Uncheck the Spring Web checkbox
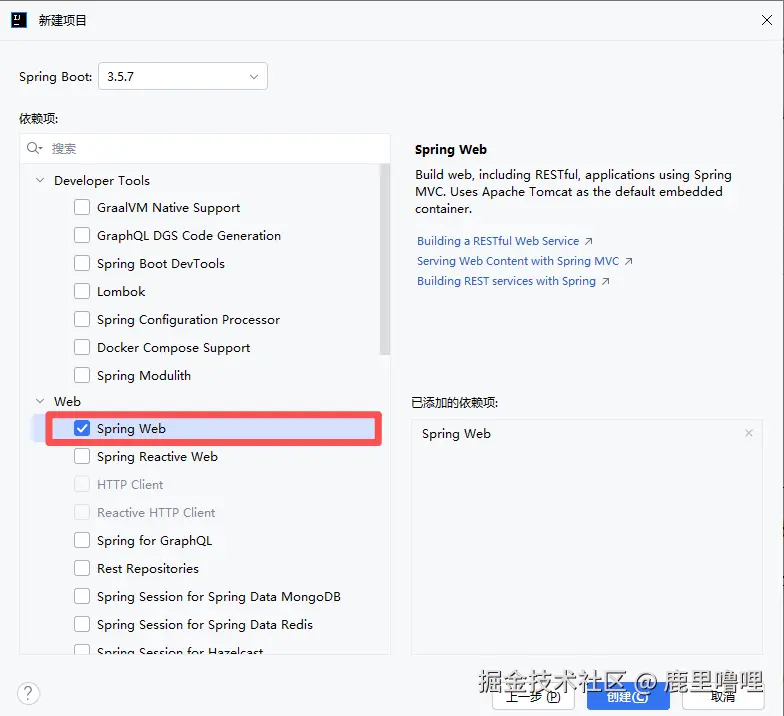This screenshot has width=784, height=716. point(82,428)
